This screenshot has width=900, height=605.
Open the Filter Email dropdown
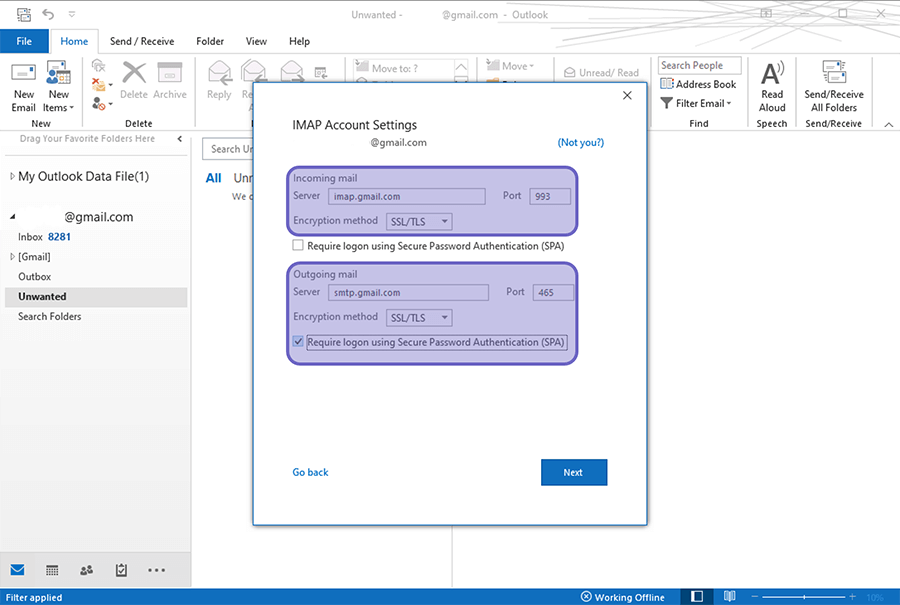pyautogui.click(x=696, y=103)
